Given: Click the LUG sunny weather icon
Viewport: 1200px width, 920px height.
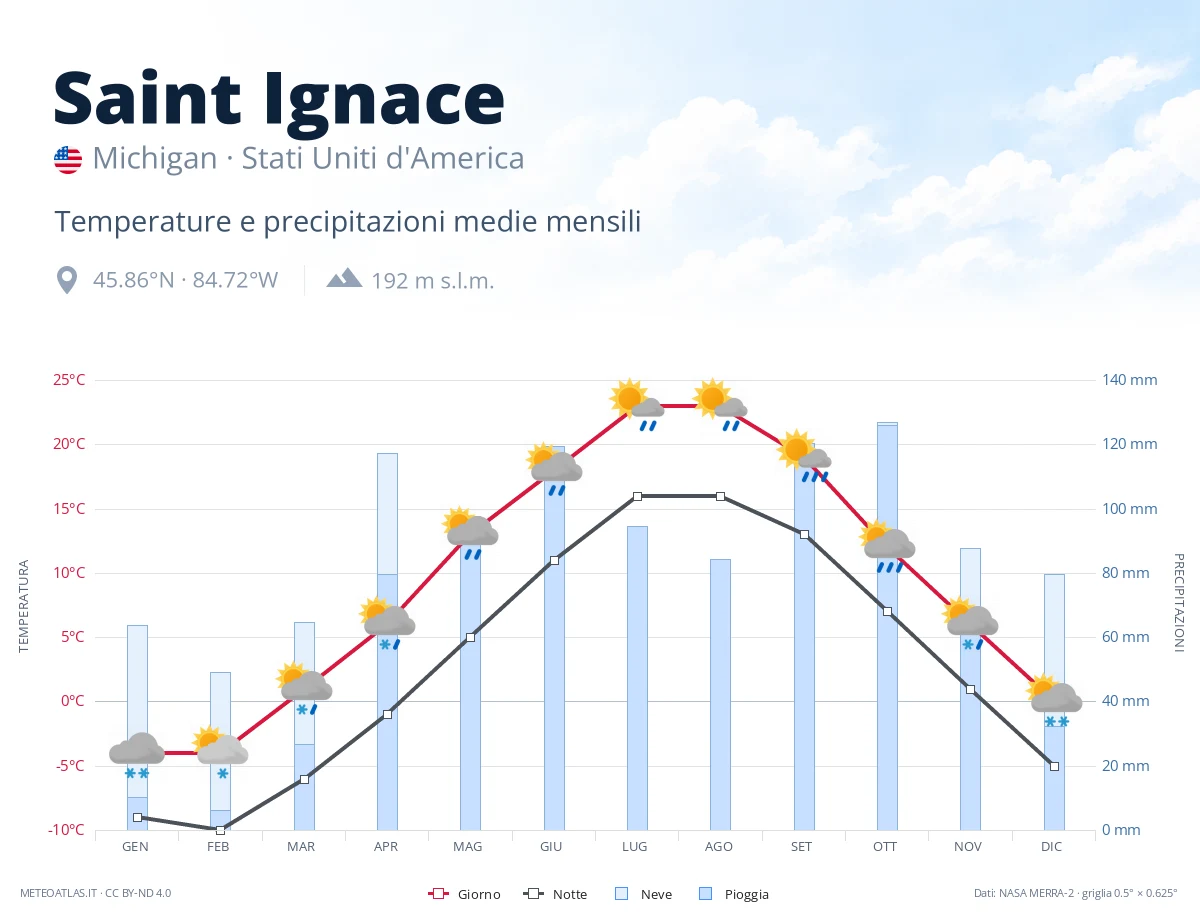Looking at the screenshot, I should tap(638, 405).
